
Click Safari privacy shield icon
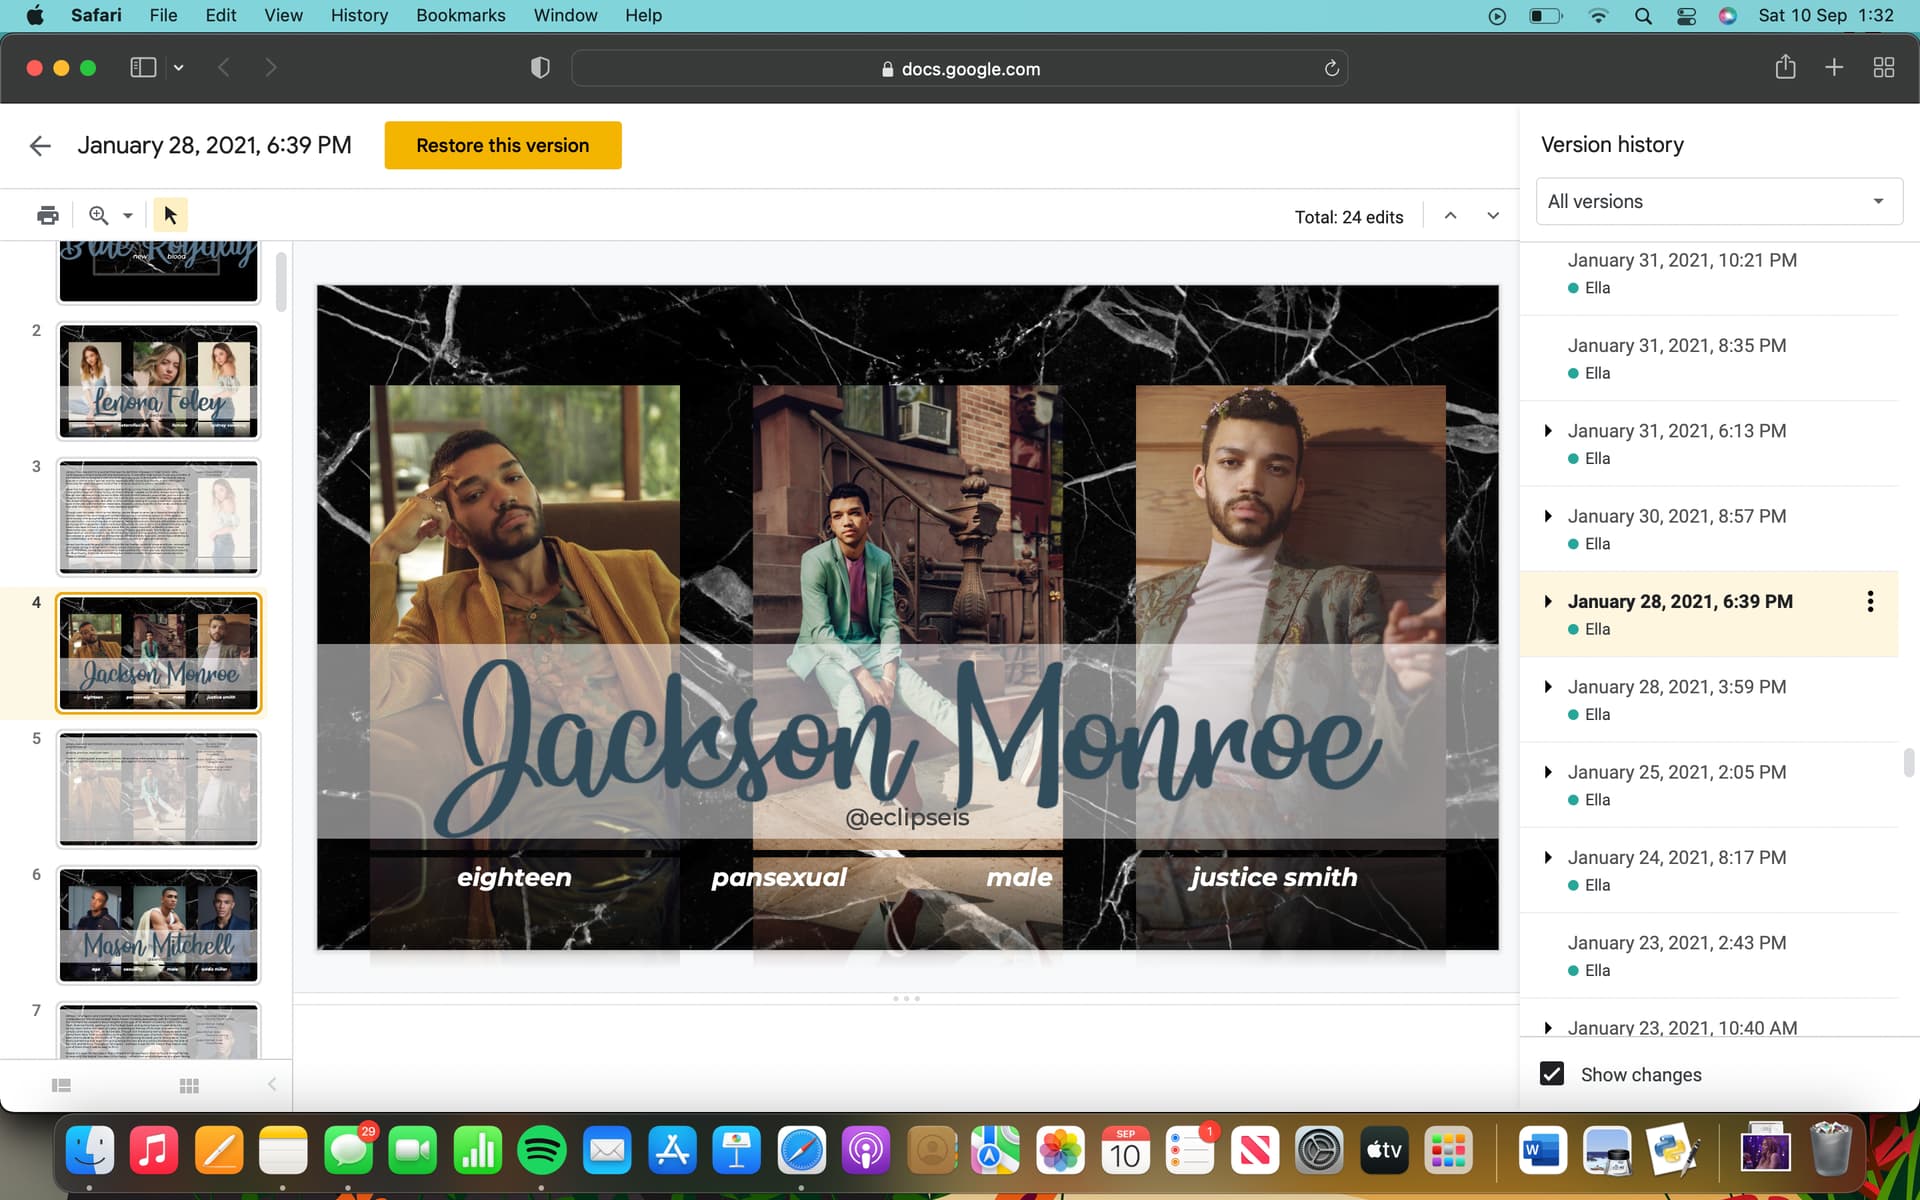540,68
